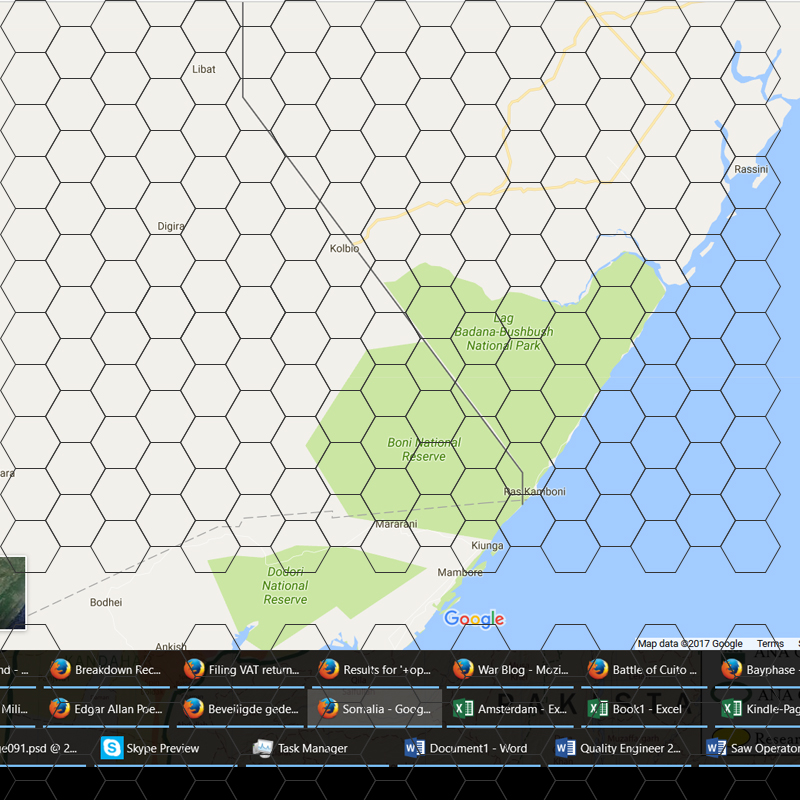
Task: Click the Libat place label
Action: [x=204, y=69]
